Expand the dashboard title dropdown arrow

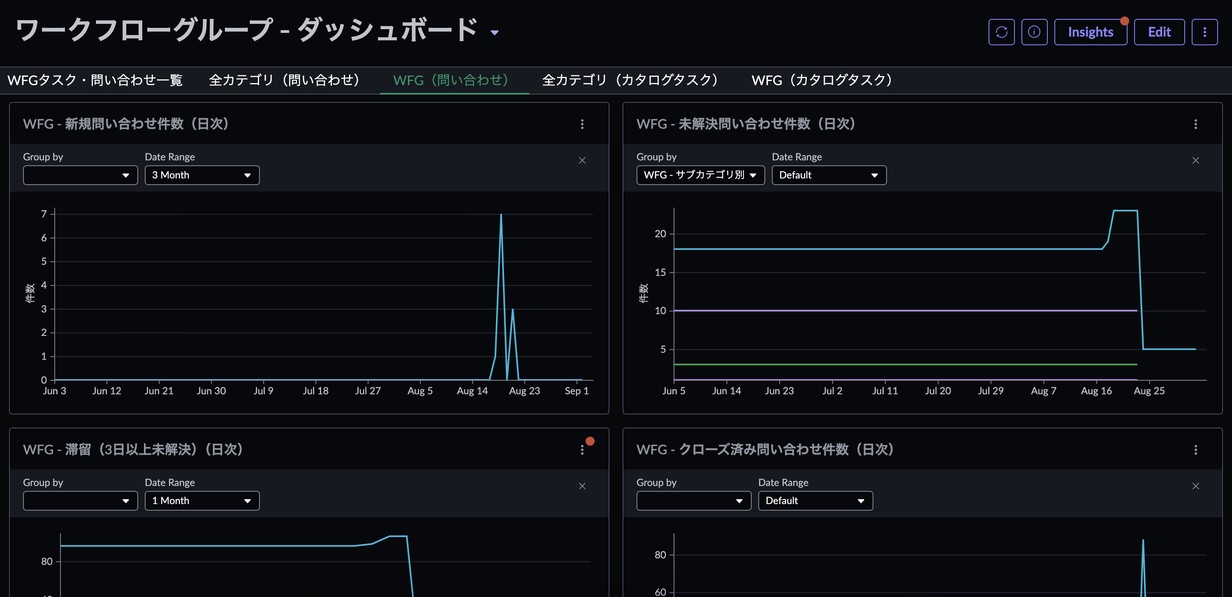pyautogui.click(x=494, y=33)
